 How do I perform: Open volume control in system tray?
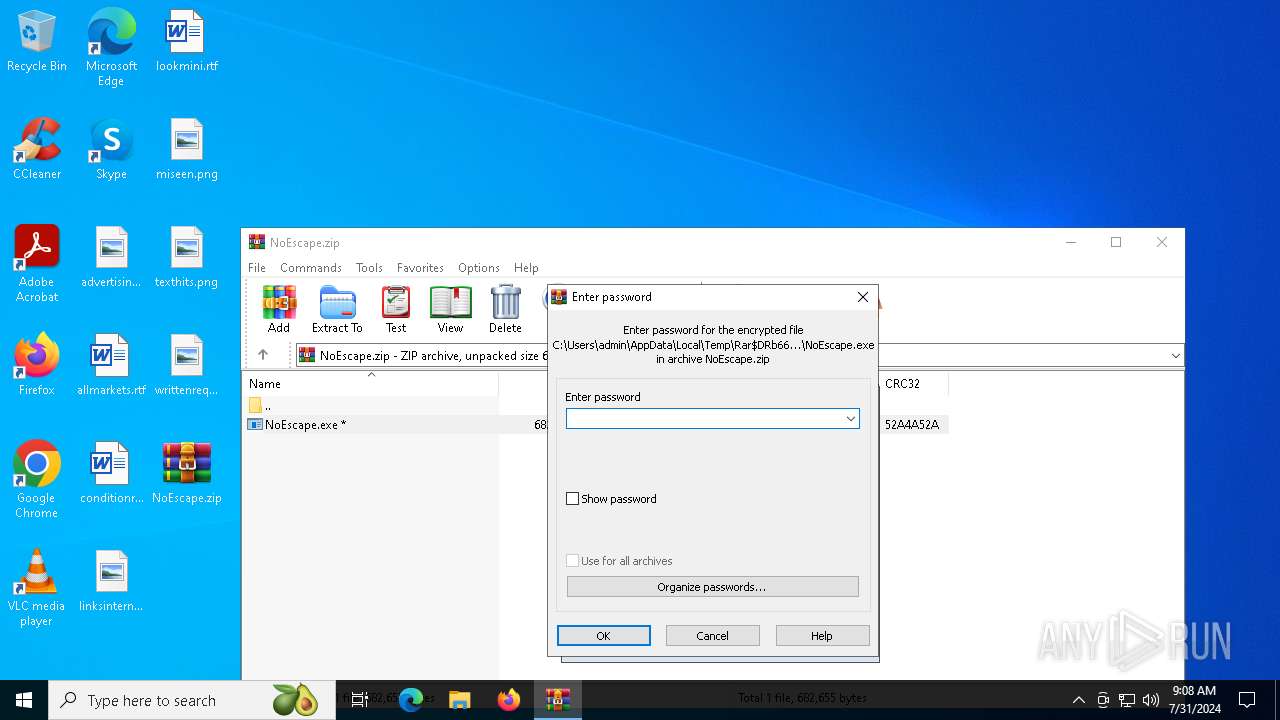pos(1151,700)
